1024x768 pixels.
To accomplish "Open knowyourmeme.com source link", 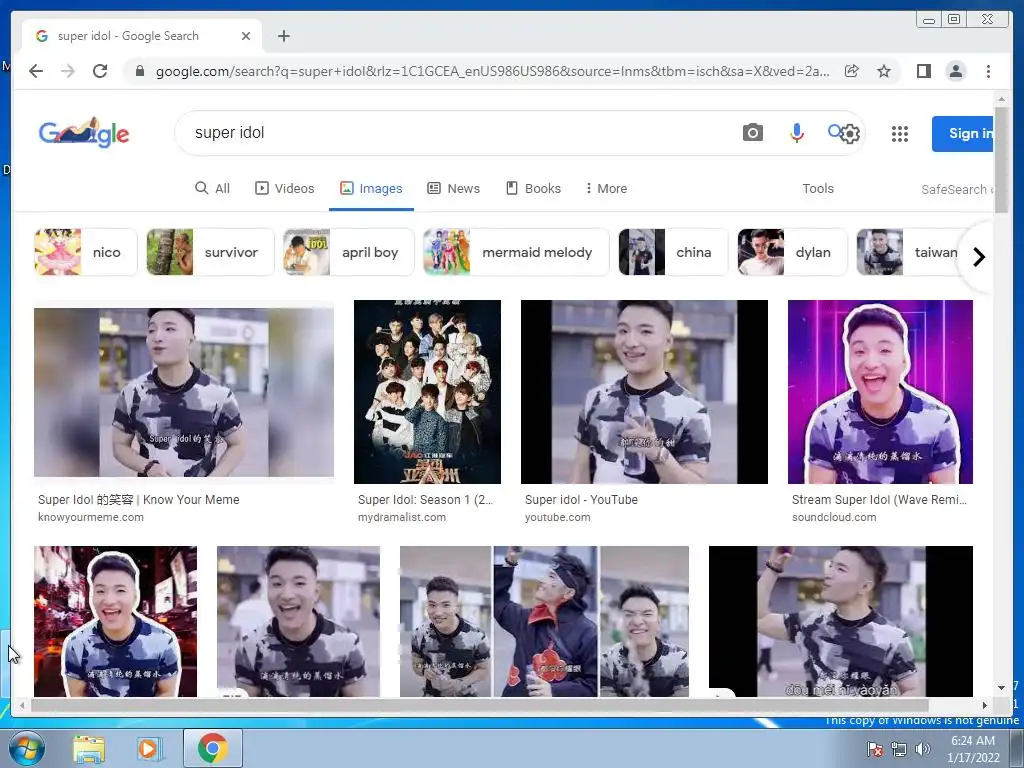I will point(91,517).
